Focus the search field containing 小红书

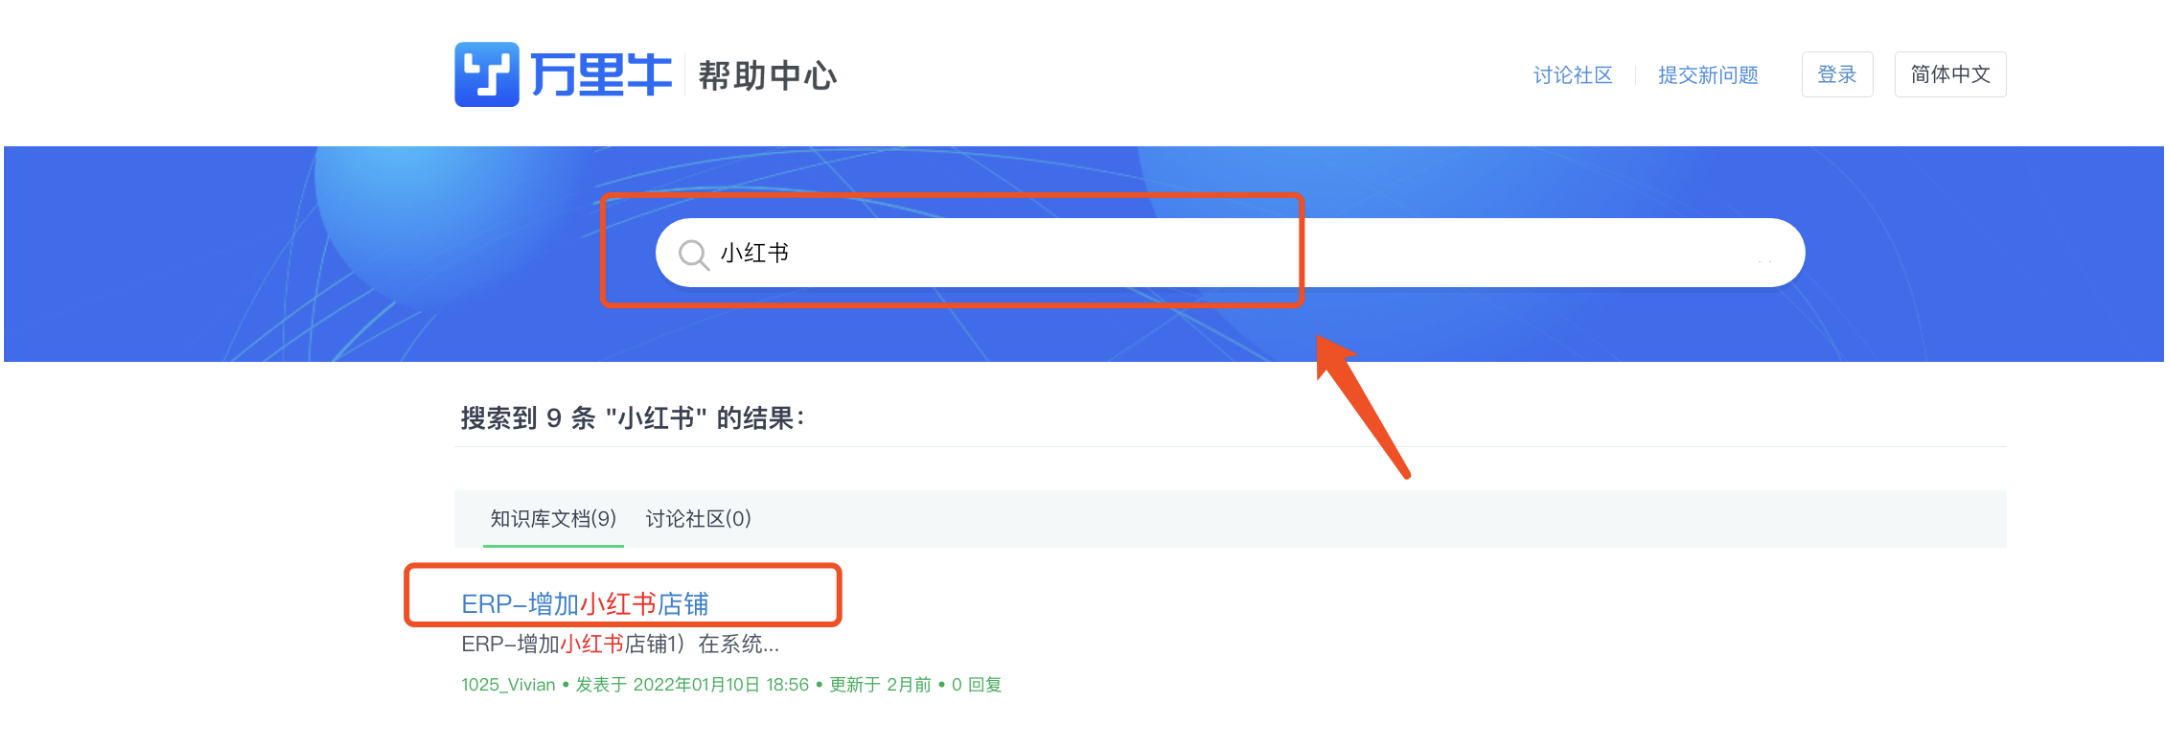[x=1230, y=253]
